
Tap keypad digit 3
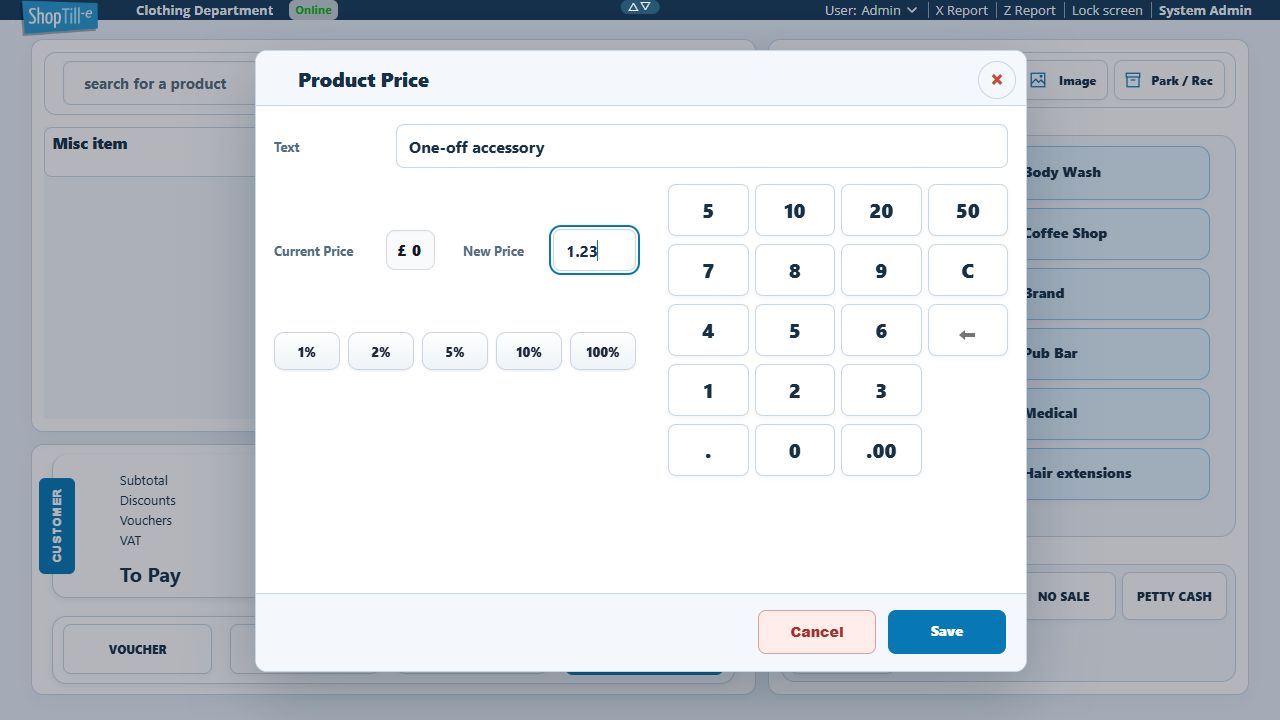(881, 390)
